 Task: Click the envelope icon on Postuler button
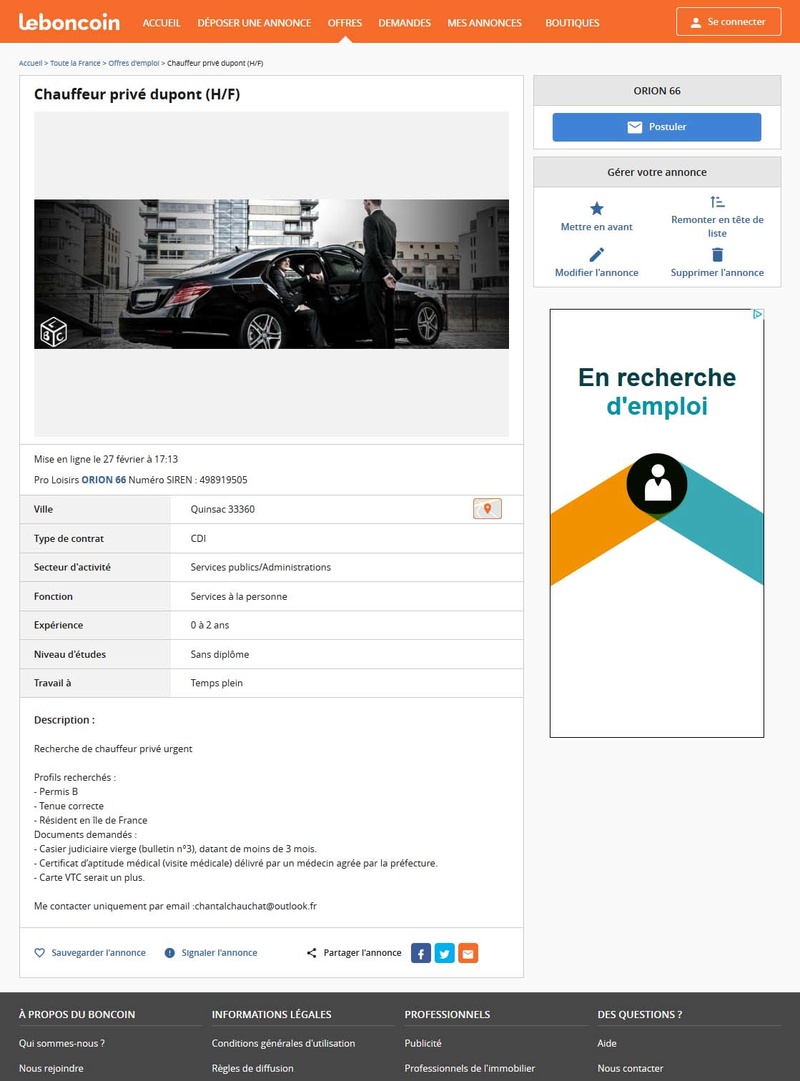(x=634, y=127)
